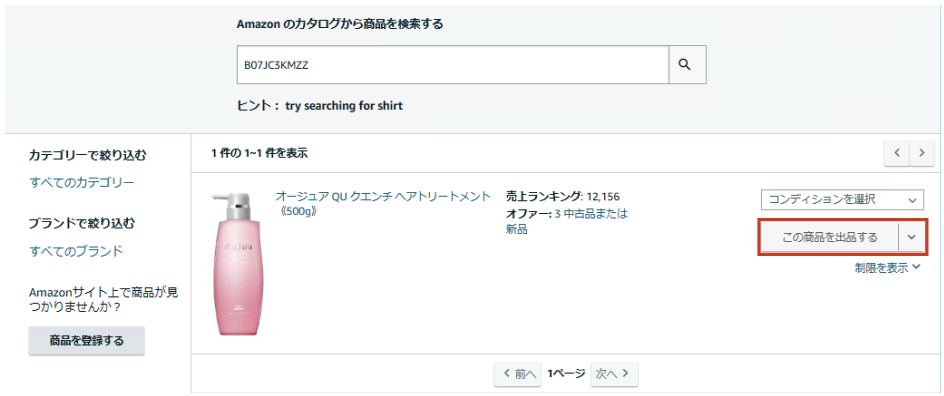
Task: Click the pink shampoo bottle product thumbnail
Action: (x=238, y=264)
